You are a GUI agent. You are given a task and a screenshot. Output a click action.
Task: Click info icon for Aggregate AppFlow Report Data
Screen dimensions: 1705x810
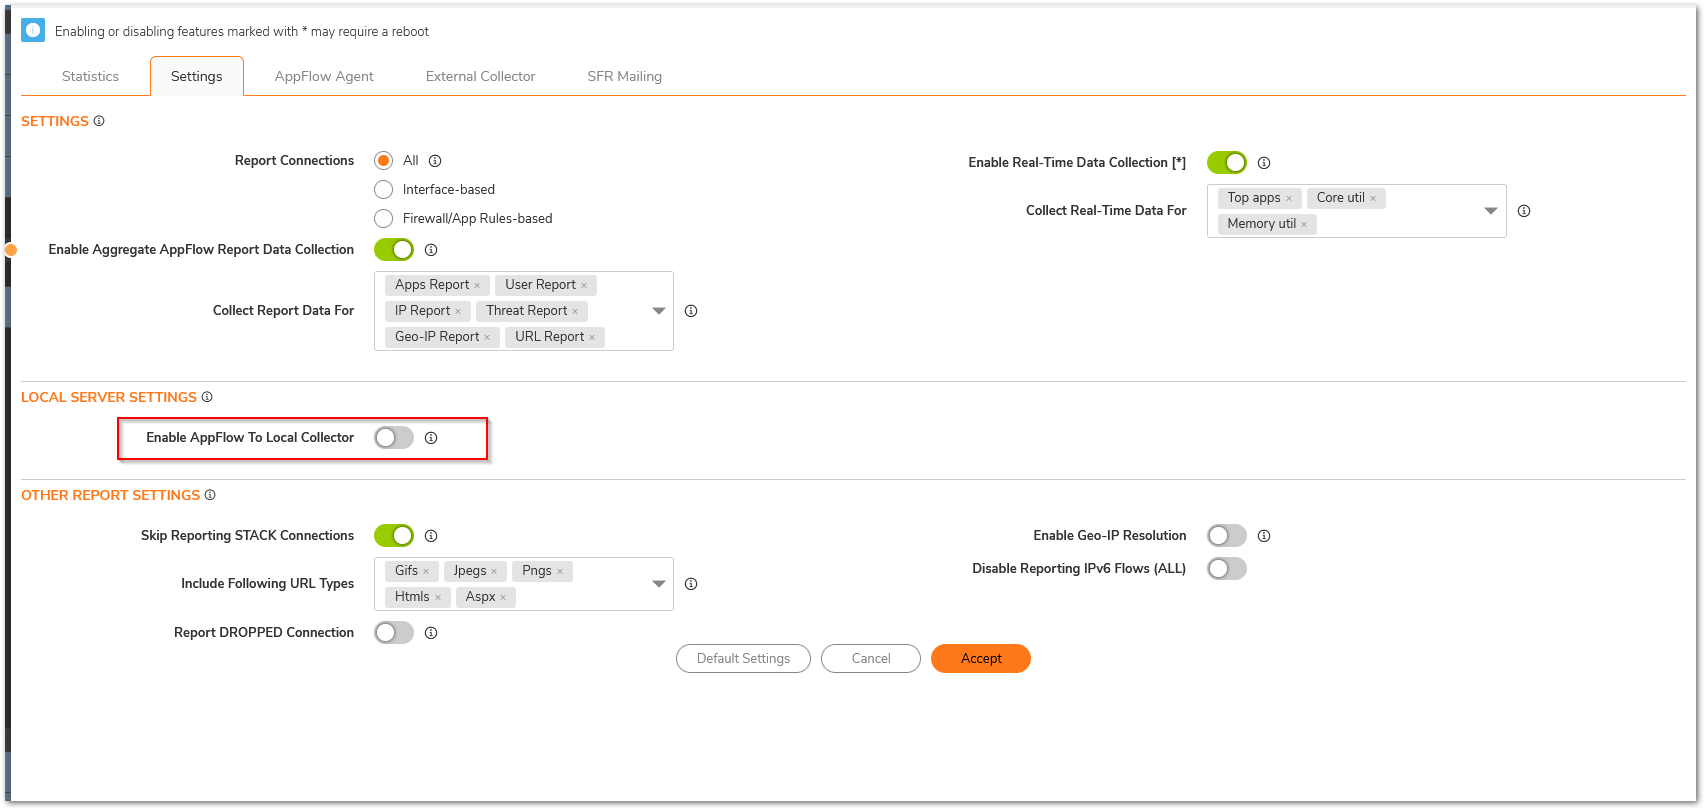click(431, 250)
